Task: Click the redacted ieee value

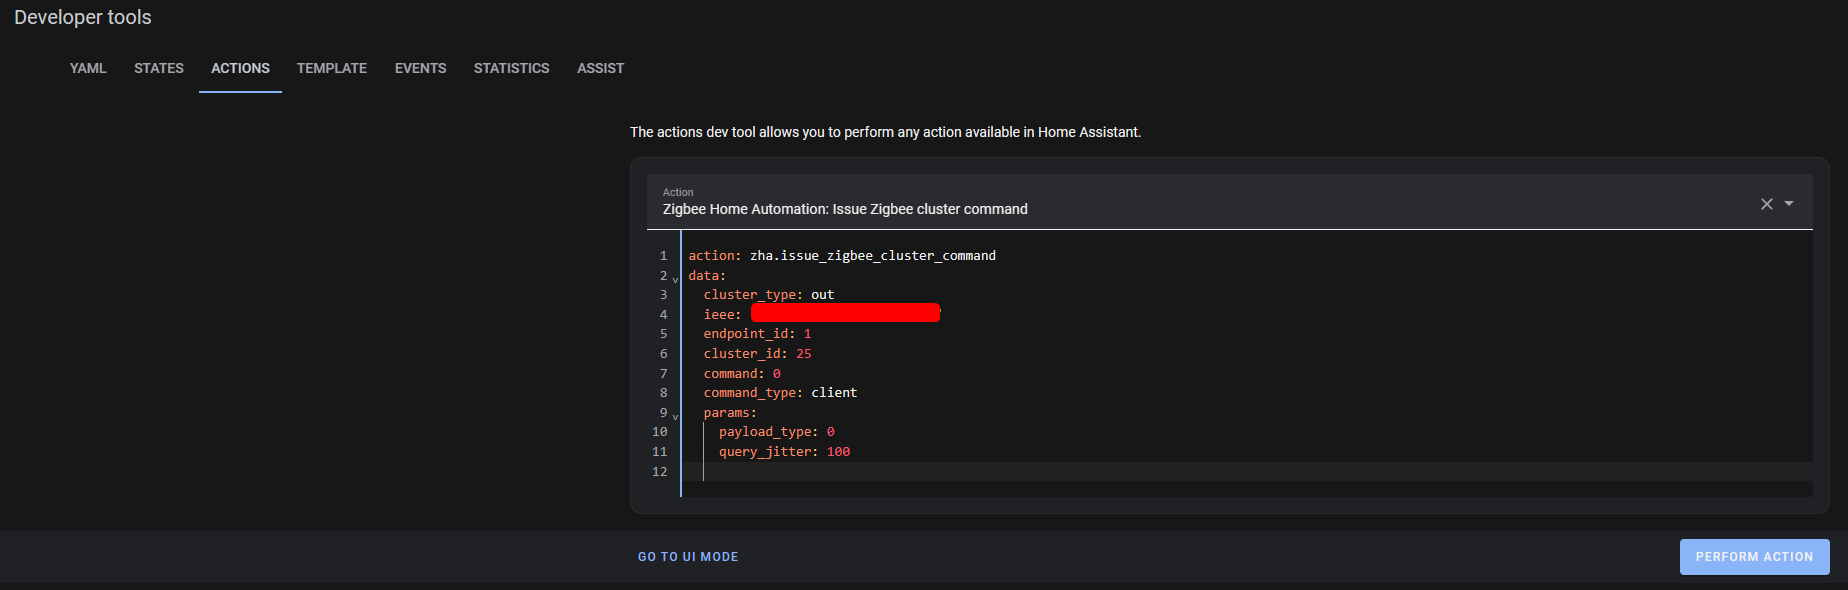Action: coord(845,313)
